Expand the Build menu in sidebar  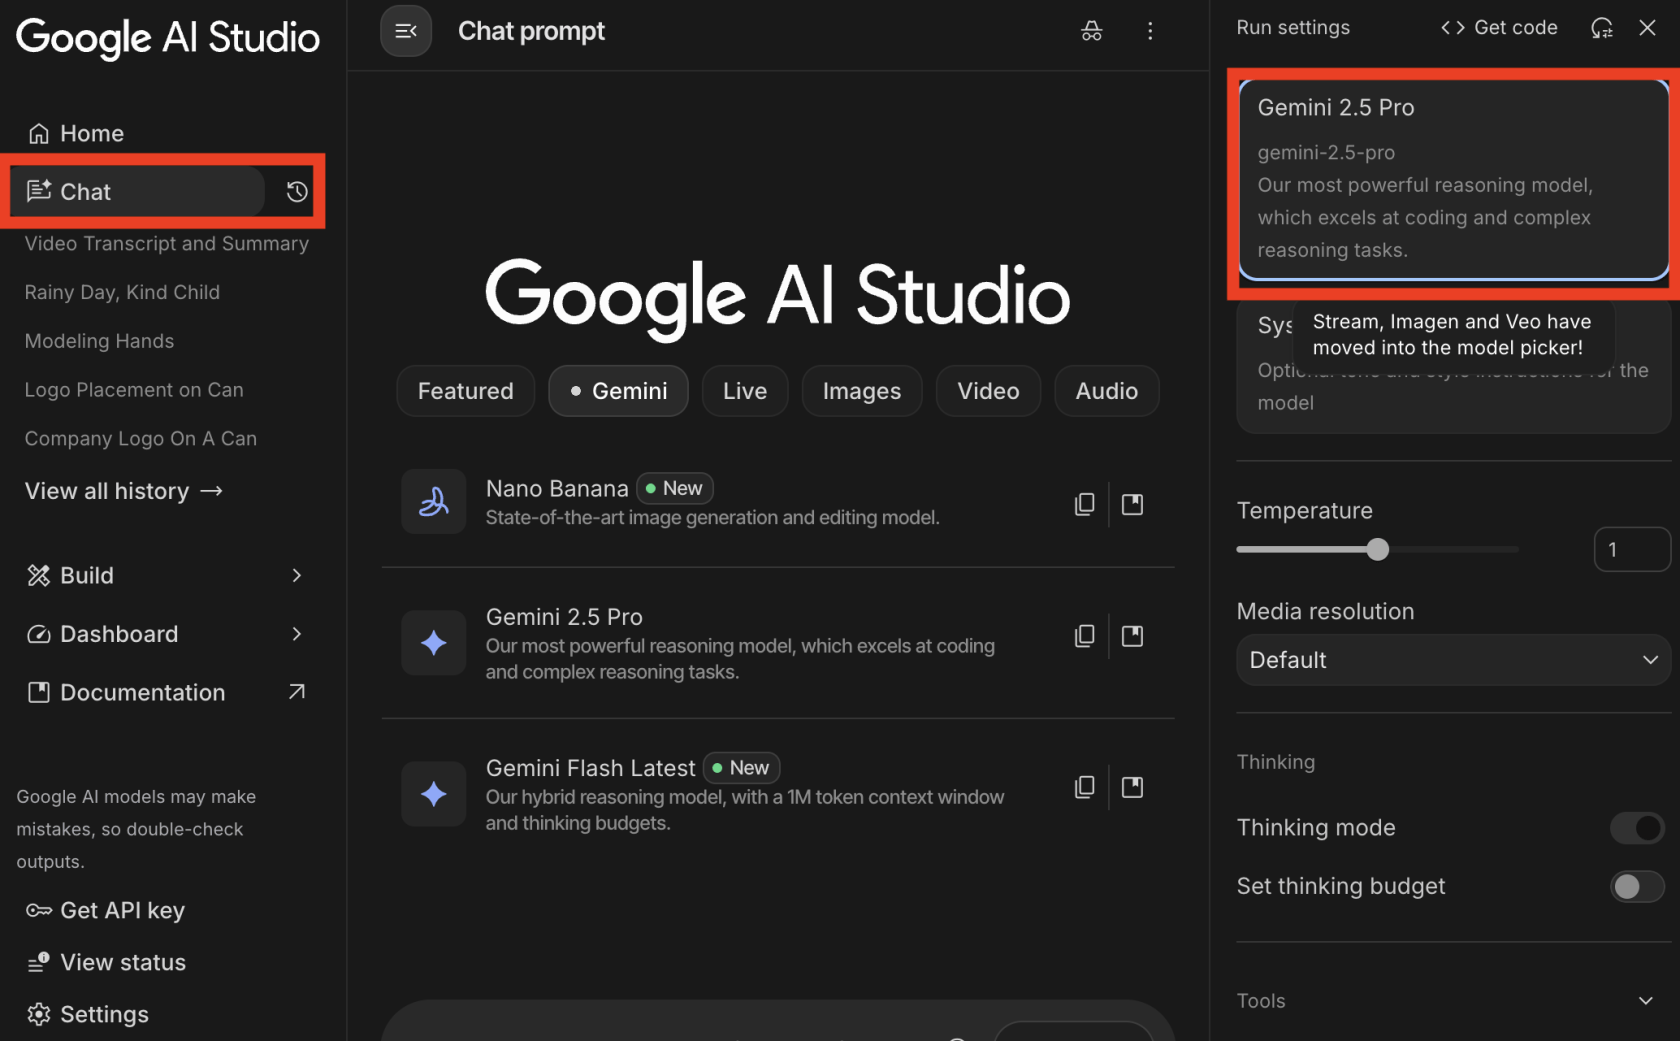tap(296, 575)
